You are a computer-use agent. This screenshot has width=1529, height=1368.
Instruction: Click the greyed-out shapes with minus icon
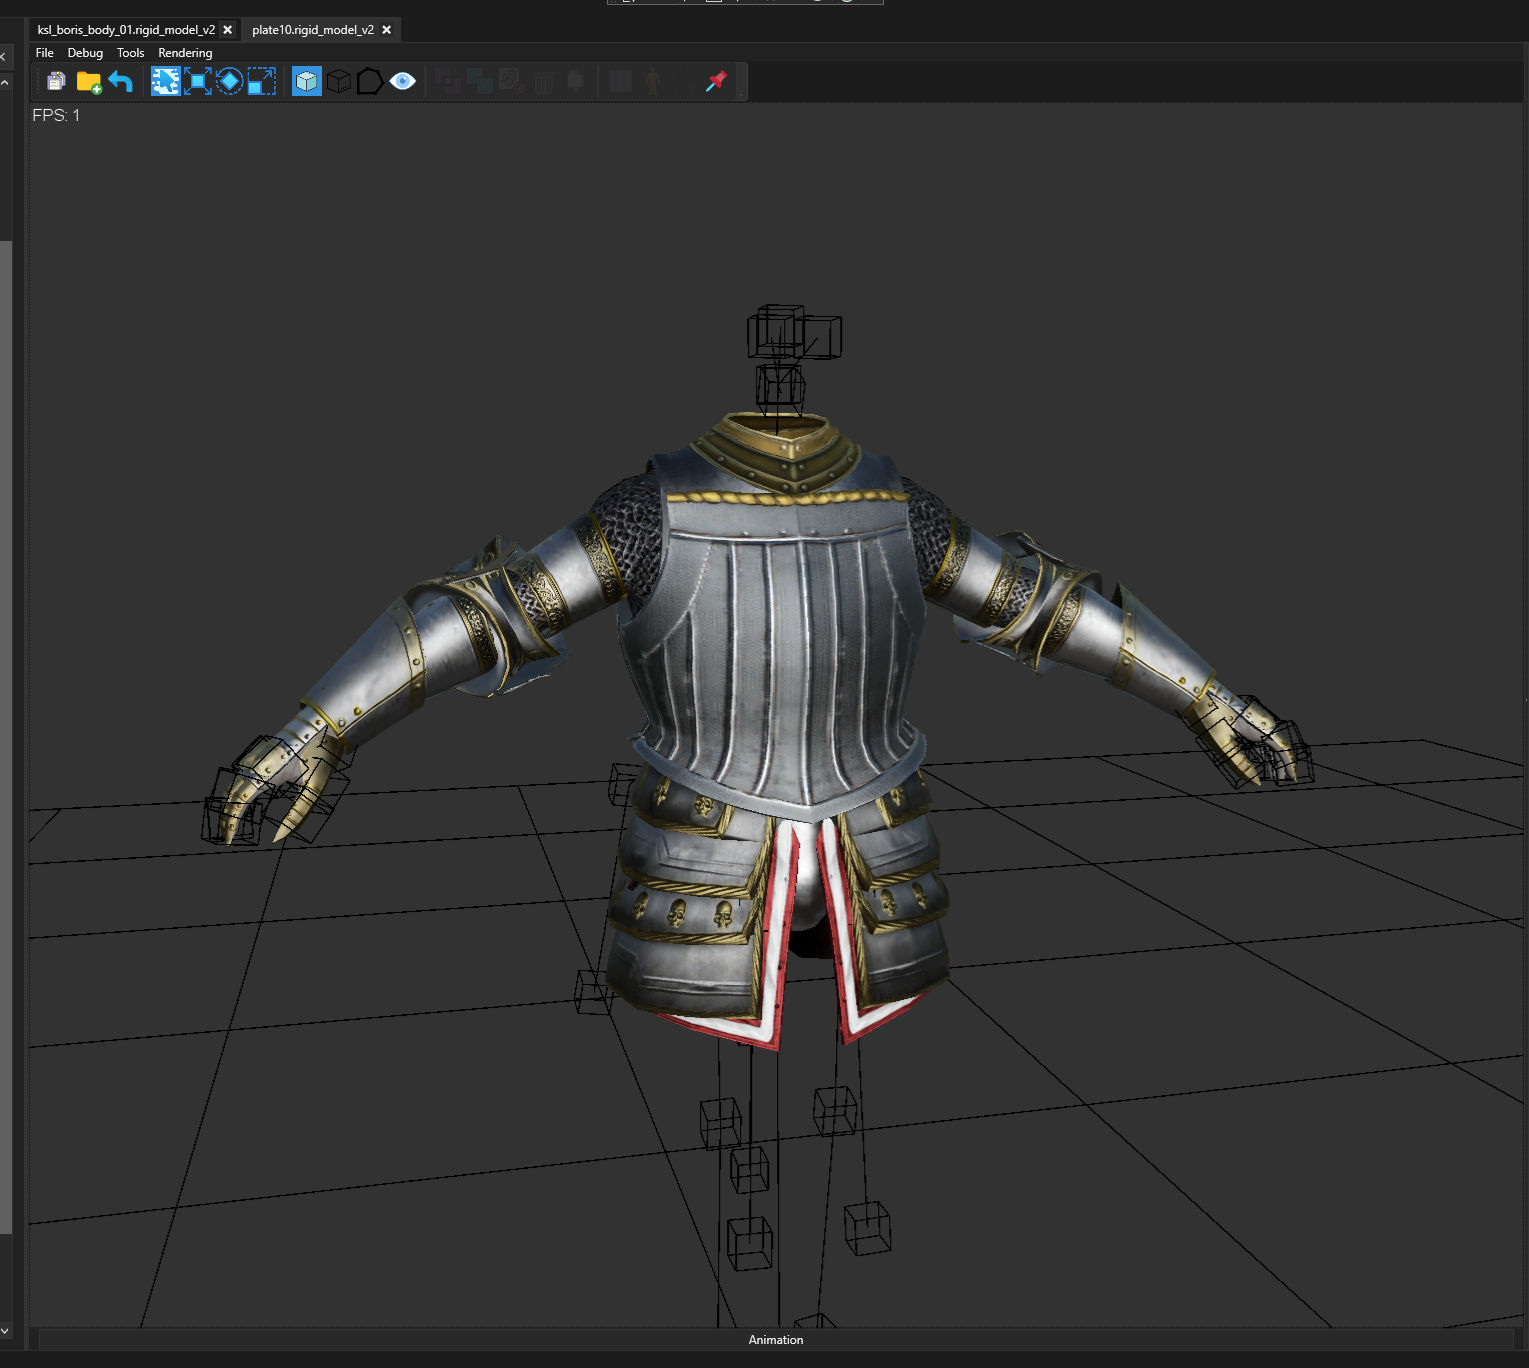[x=511, y=81]
